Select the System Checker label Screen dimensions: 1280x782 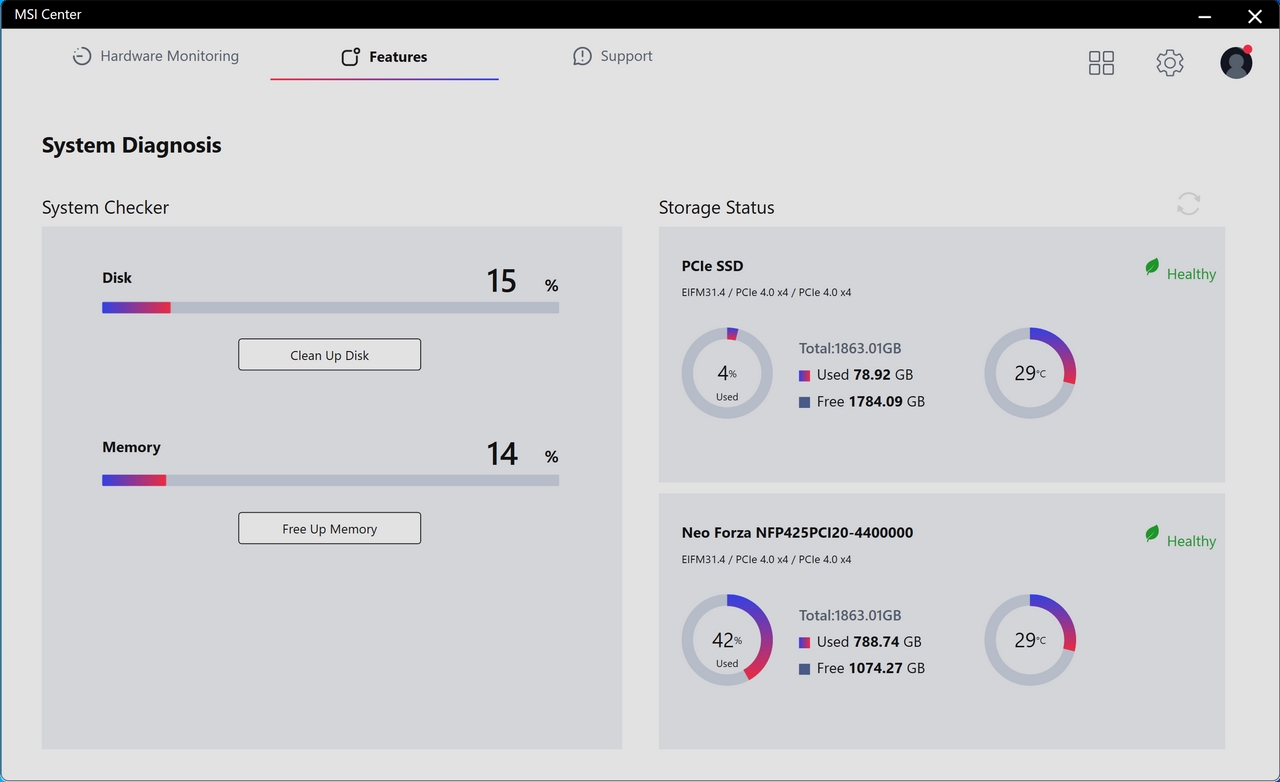coord(105,207)
